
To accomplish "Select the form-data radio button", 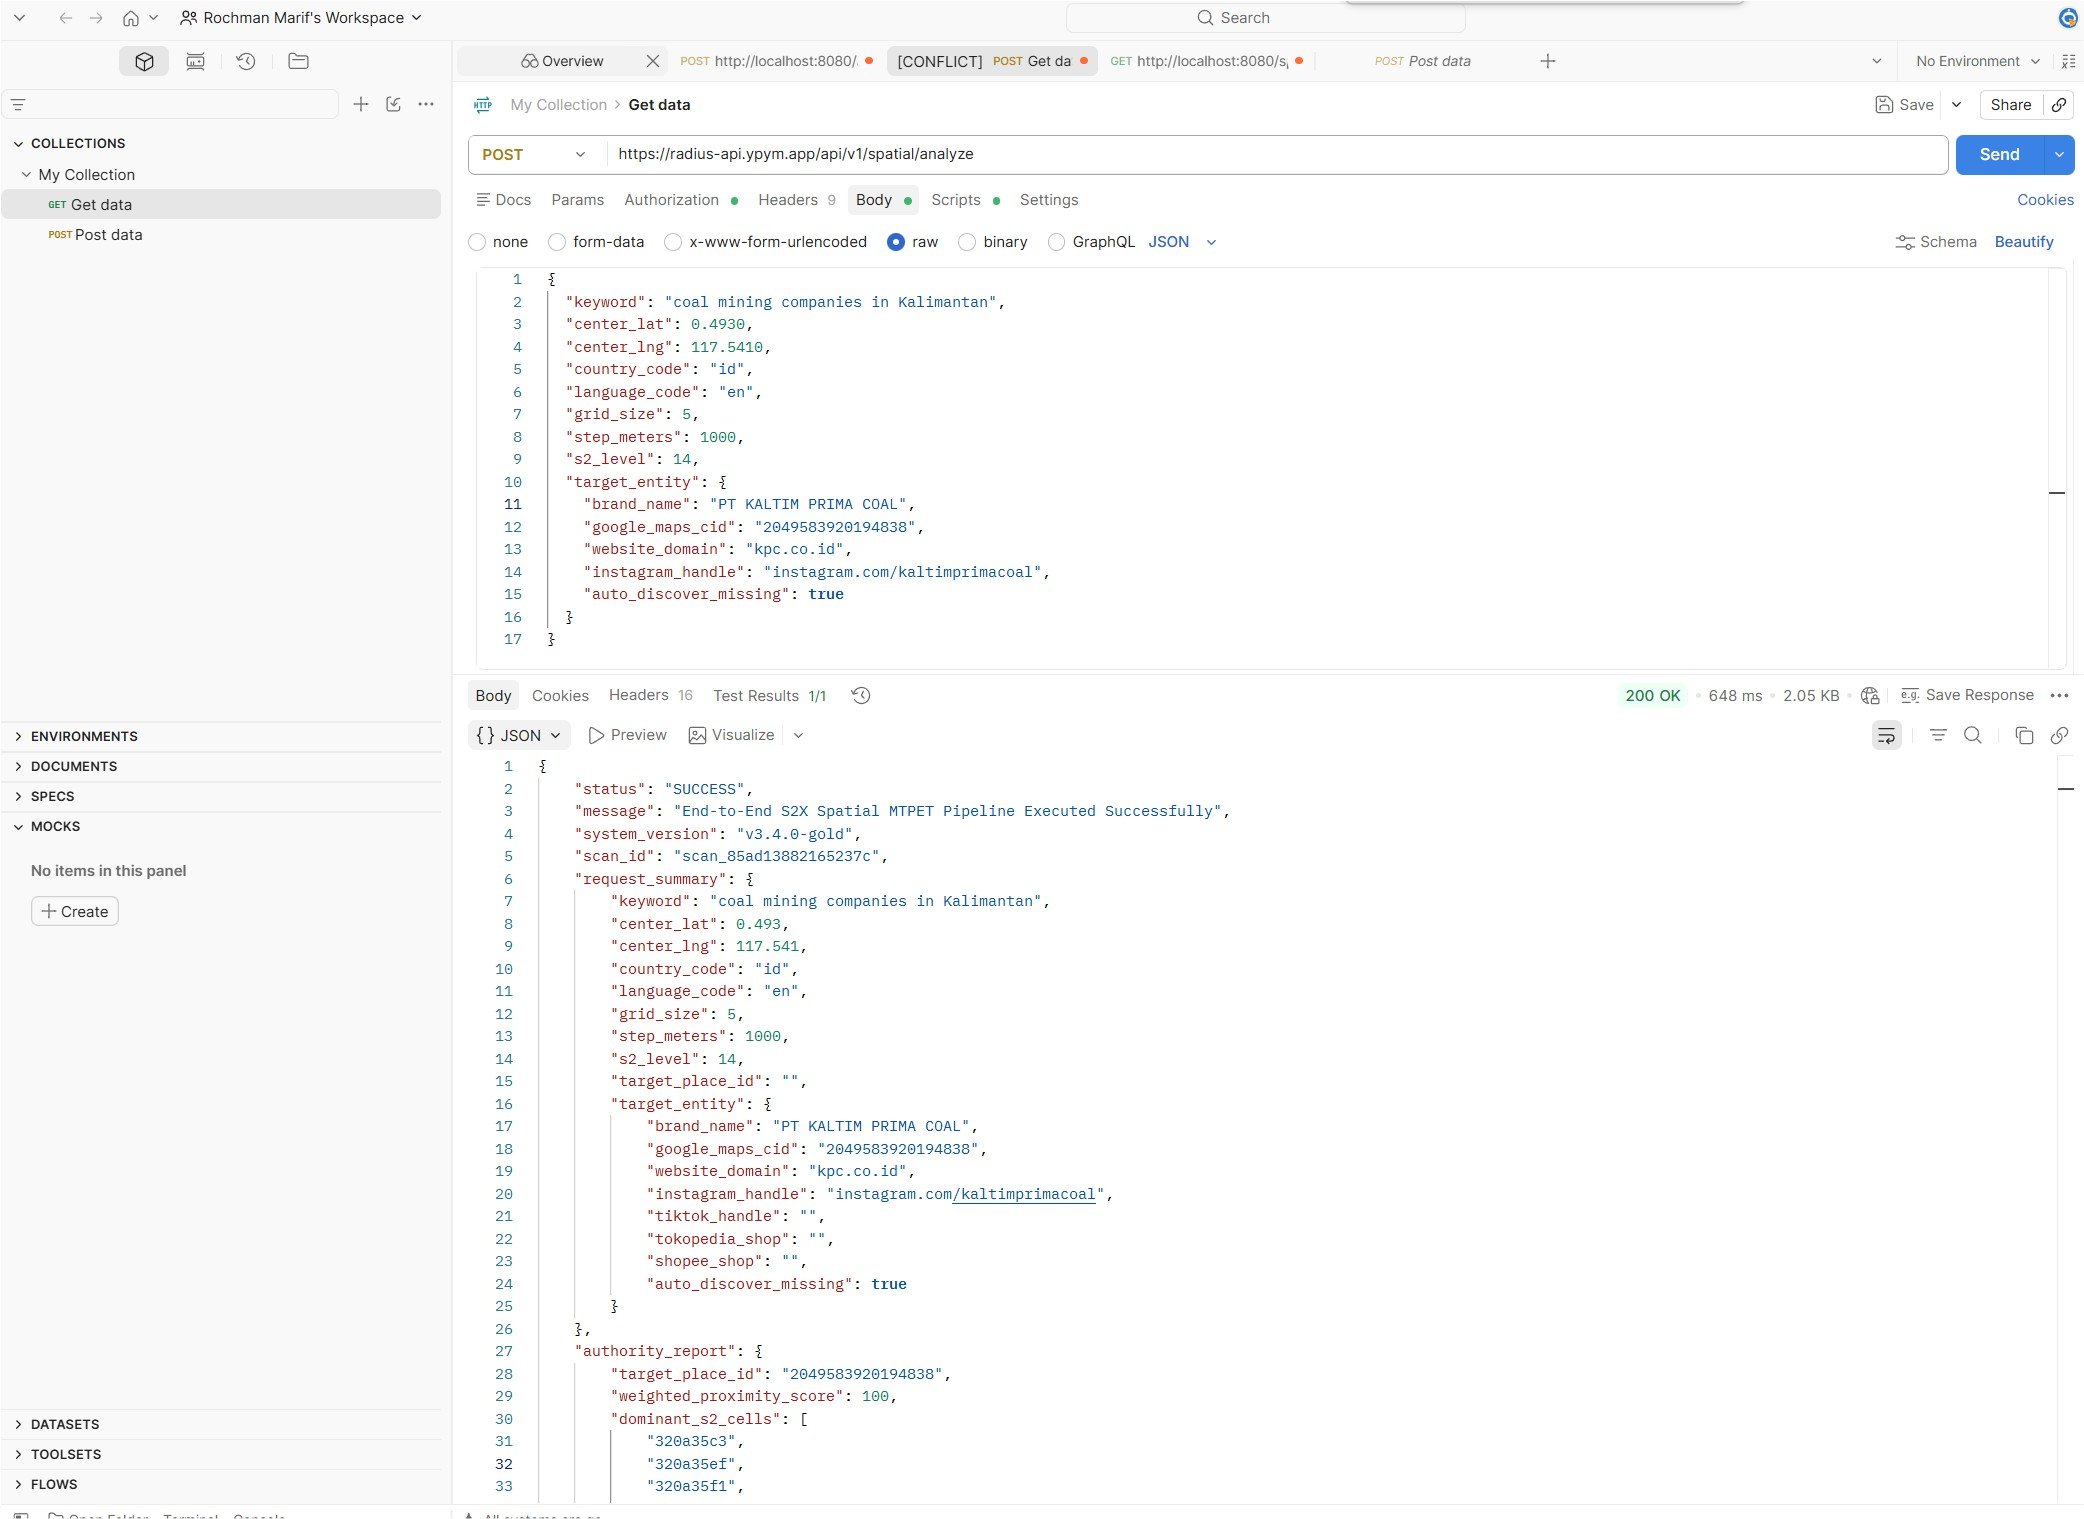I will point(557,242).
